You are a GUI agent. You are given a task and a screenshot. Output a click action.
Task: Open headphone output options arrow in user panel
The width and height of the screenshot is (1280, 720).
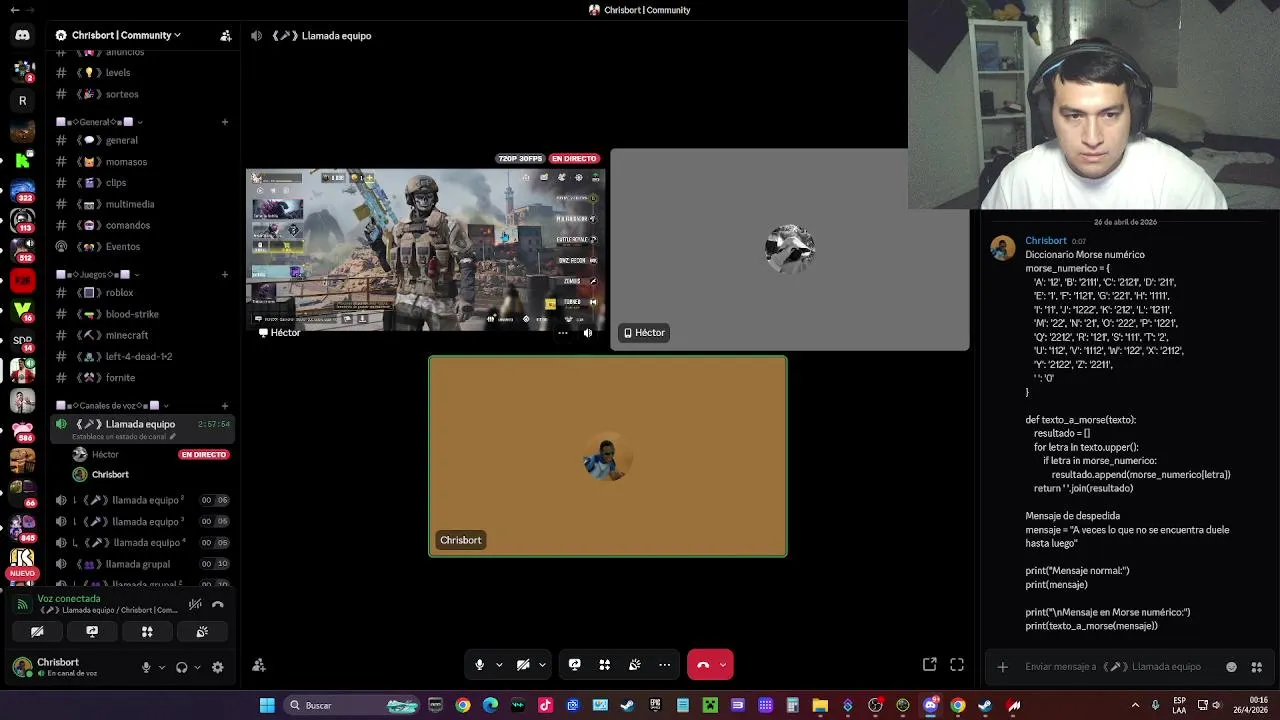point(197,667)
